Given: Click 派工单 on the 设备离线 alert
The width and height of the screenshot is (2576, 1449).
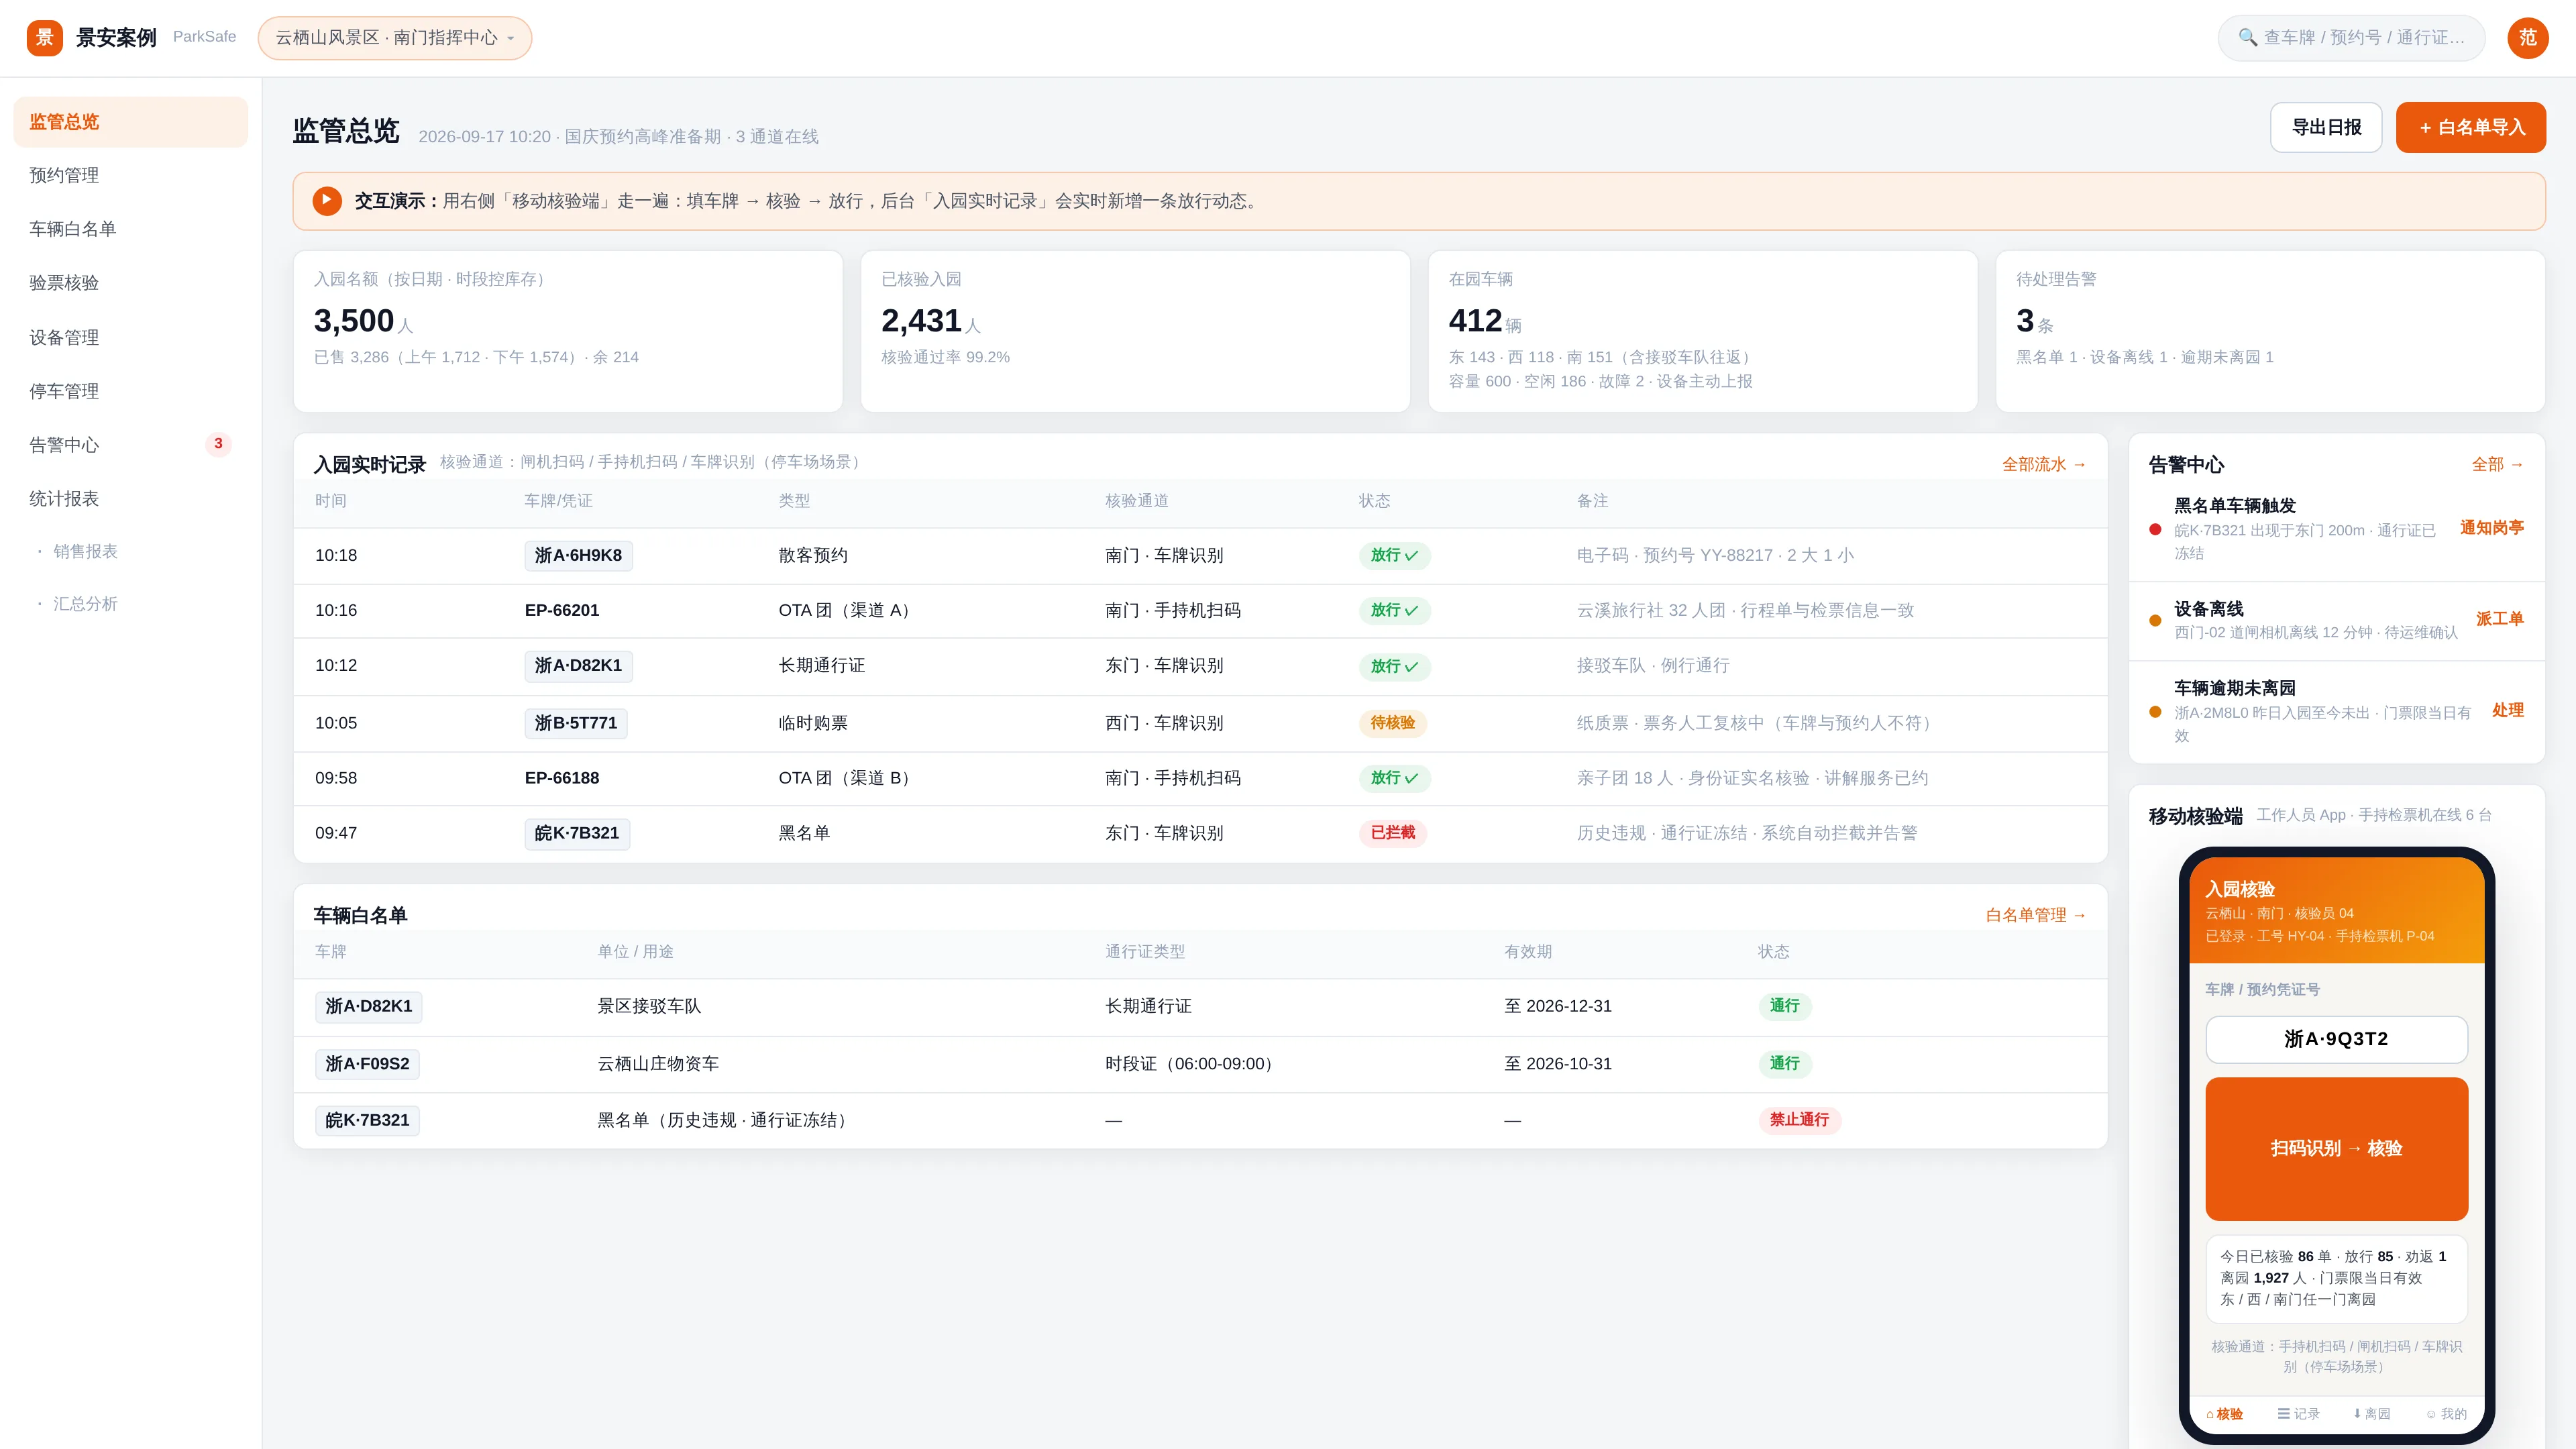Looking at the screenshot, I should pos(2500,619).
